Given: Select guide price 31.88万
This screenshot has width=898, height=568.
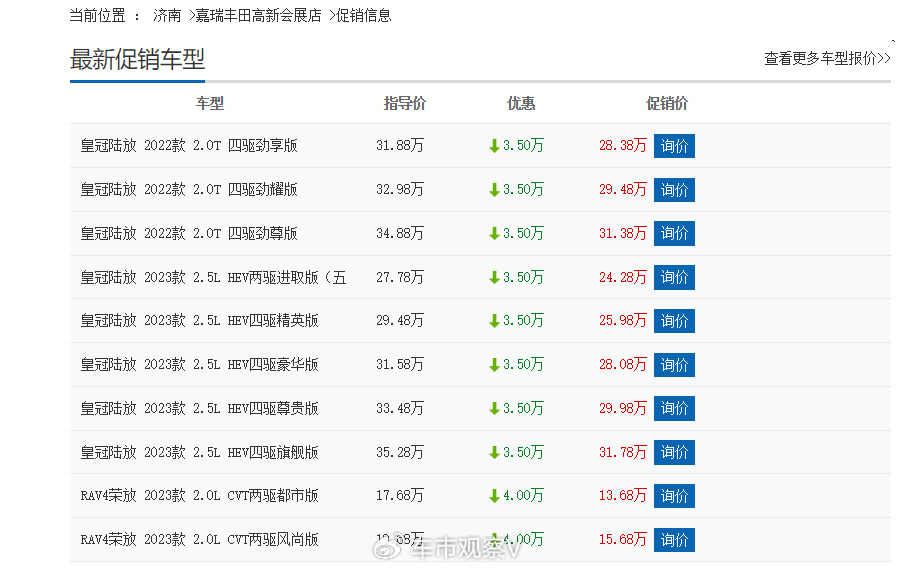Looking at the screenshot, I should click(400, 145).
